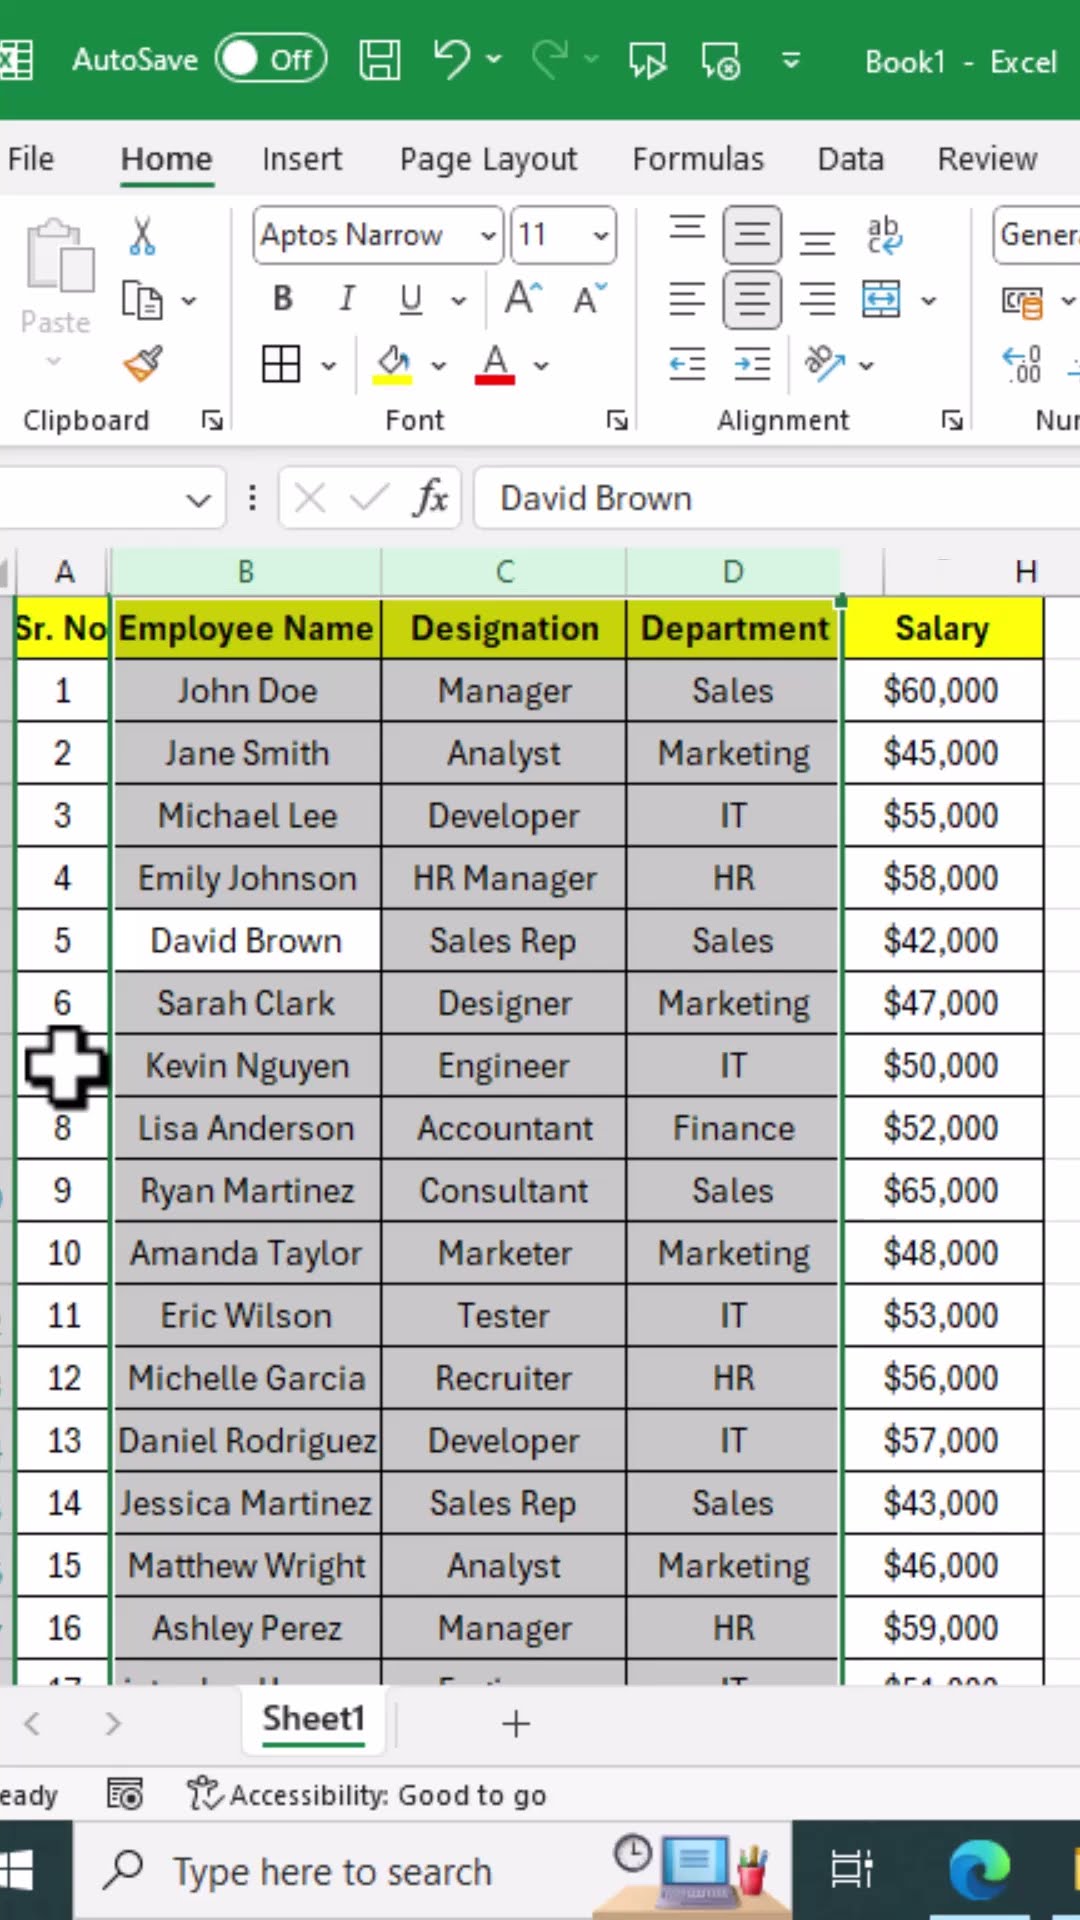Toggle Bold formatting
The height and width of the screenshot is (1920, 1080).
pos(283,299)
